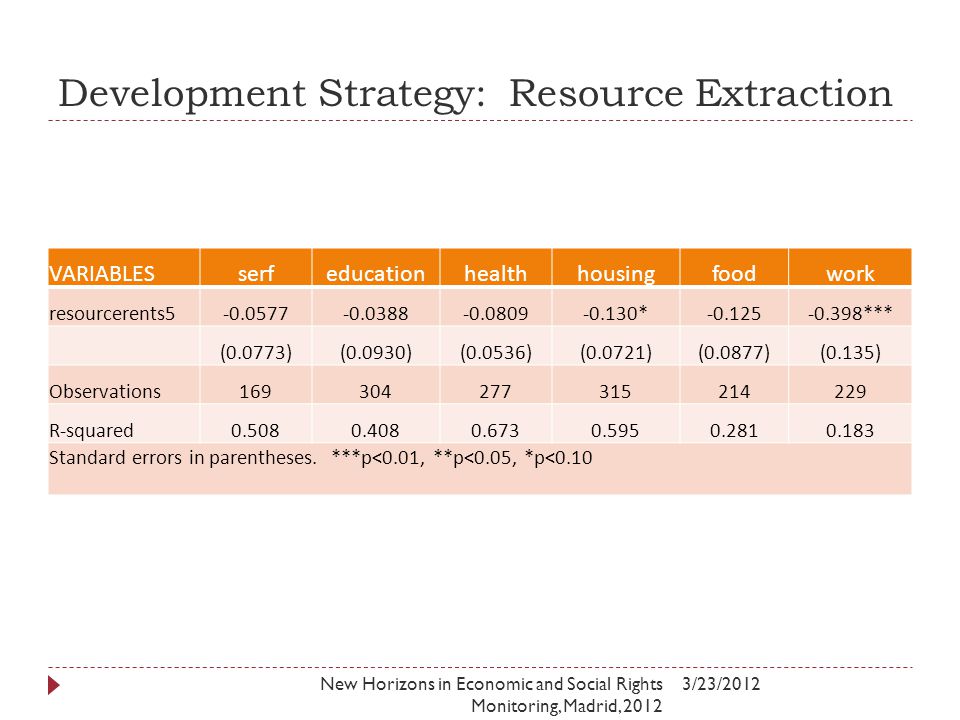The height and width of the screenshot is (720, 960).
Task: Click the observations value 304
Action: 375,391
